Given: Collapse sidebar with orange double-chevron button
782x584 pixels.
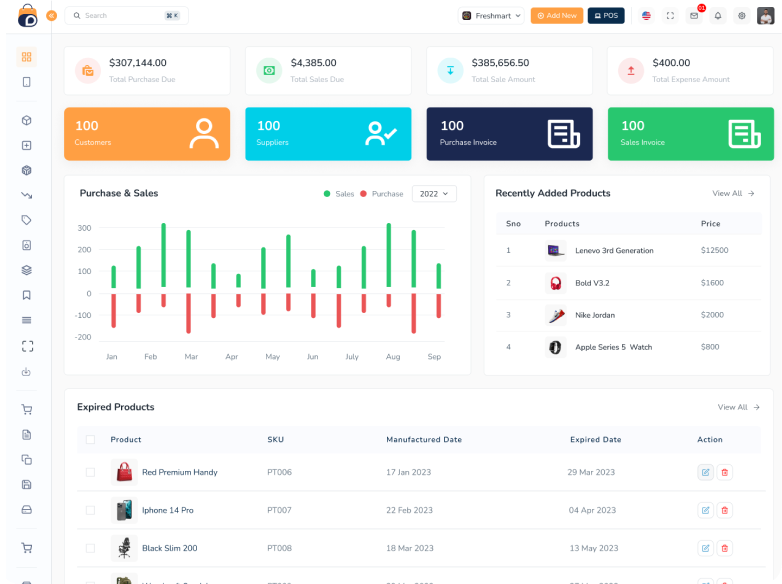Looking at the screenshot, I should pyautogui.click(x=51, y=16).
